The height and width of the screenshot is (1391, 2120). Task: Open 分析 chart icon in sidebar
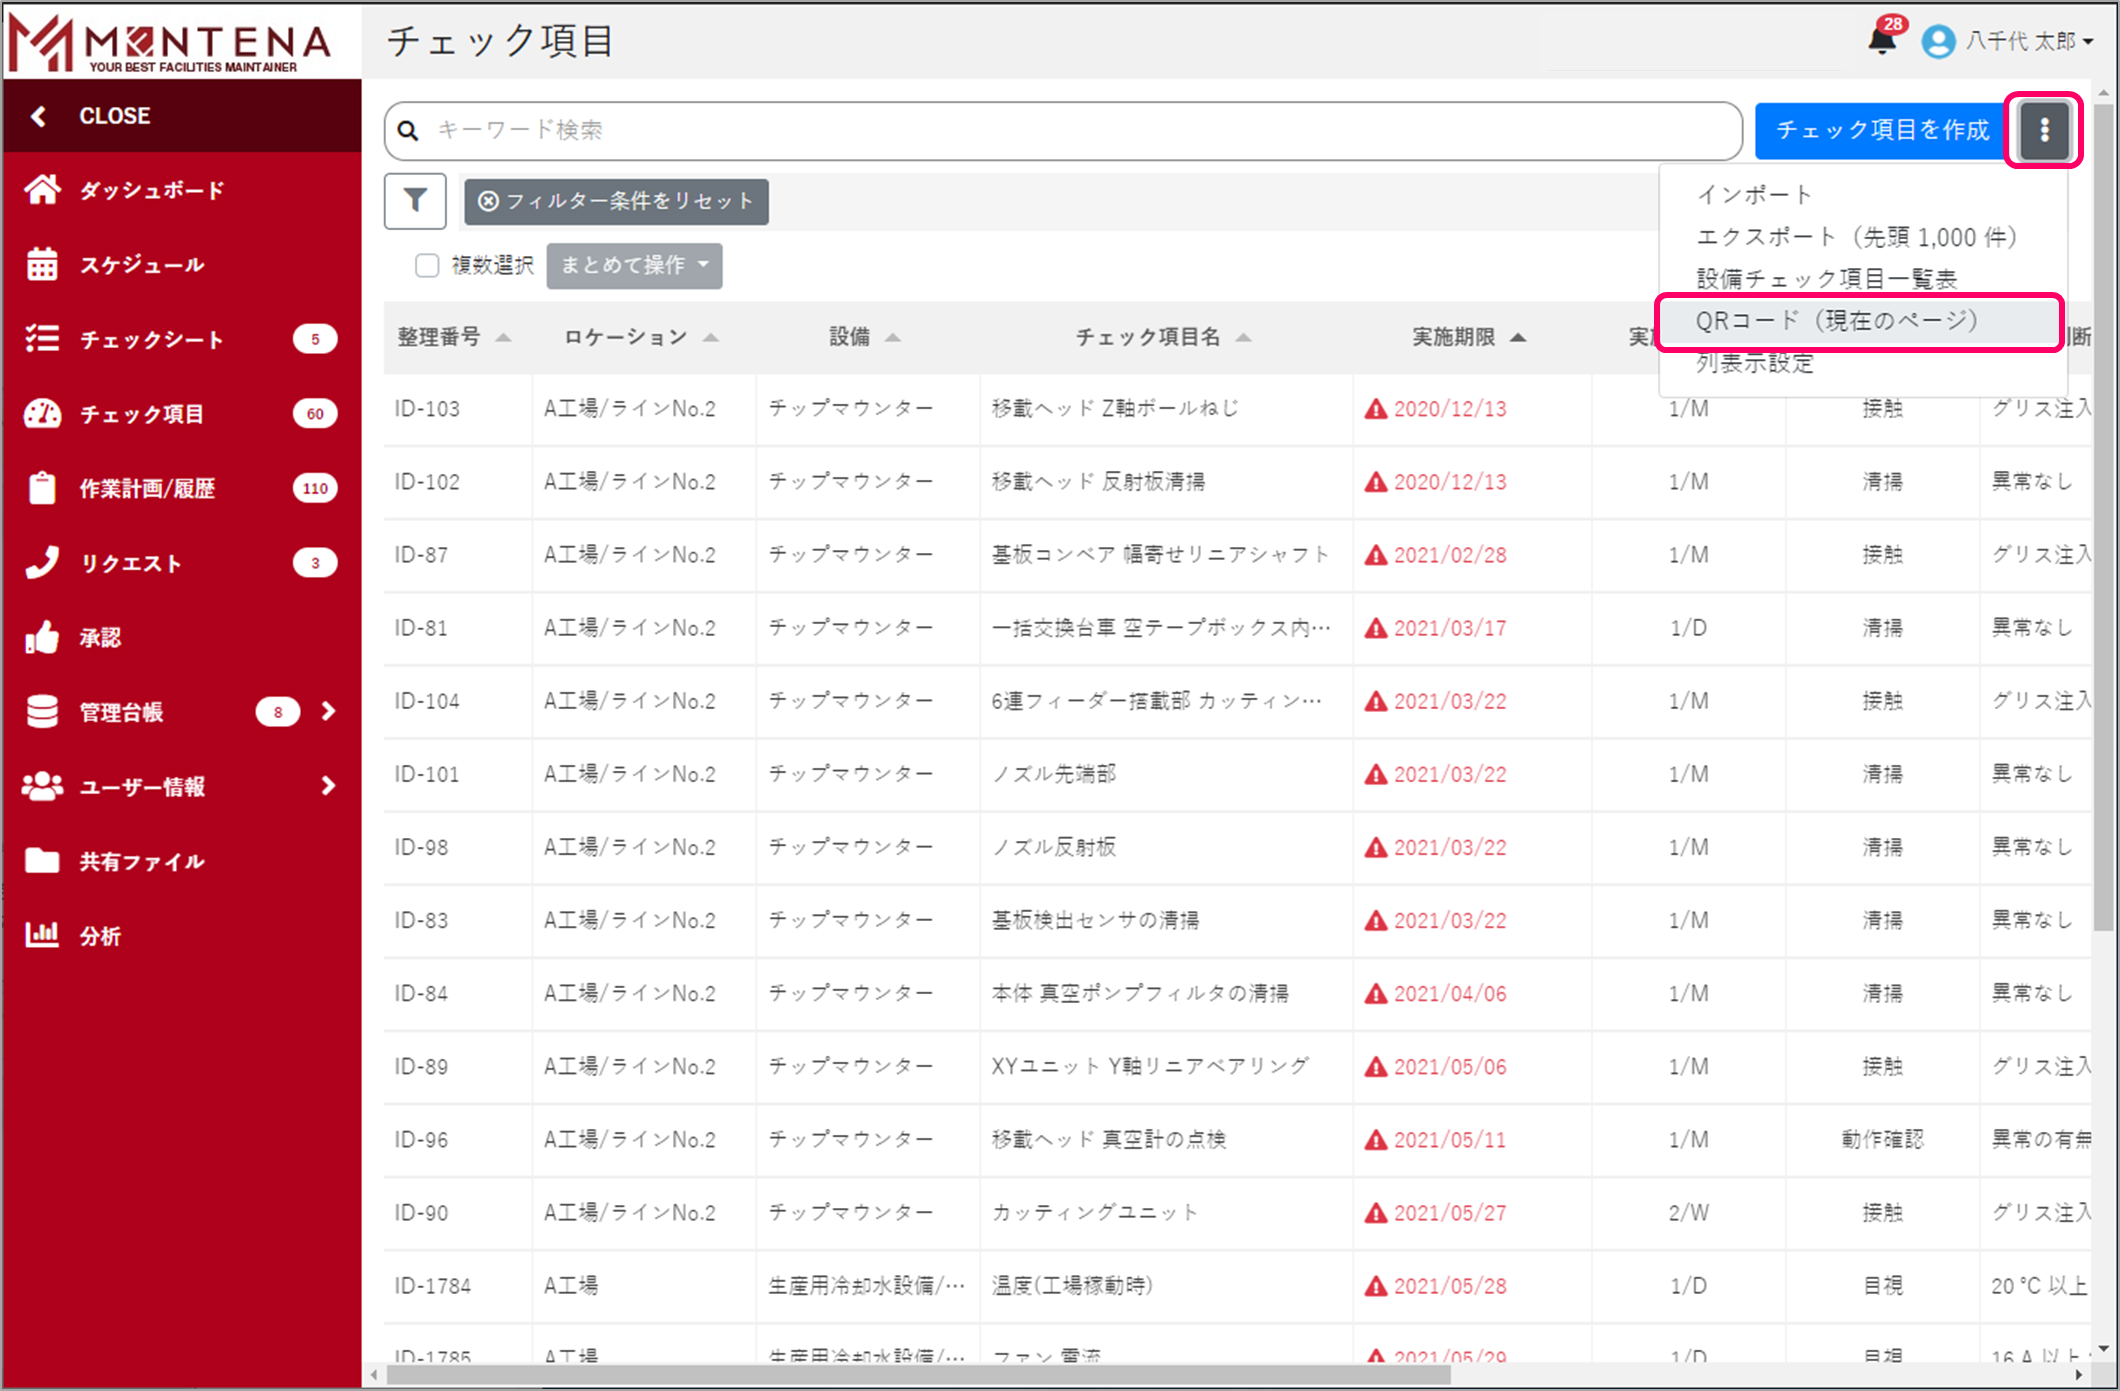[42, 936]
